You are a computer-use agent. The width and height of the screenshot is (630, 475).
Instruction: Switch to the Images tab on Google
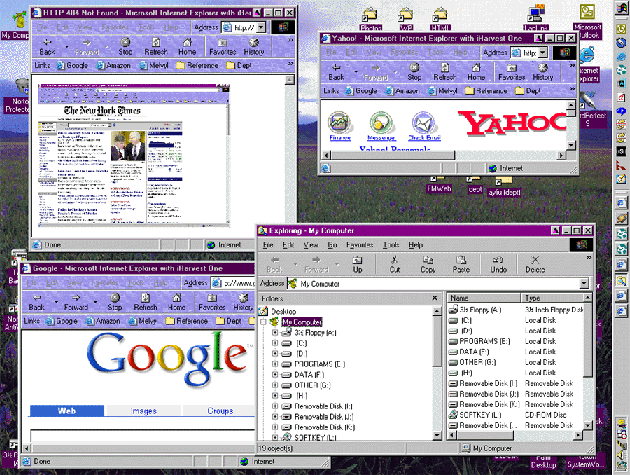click(x=145, y=411)
